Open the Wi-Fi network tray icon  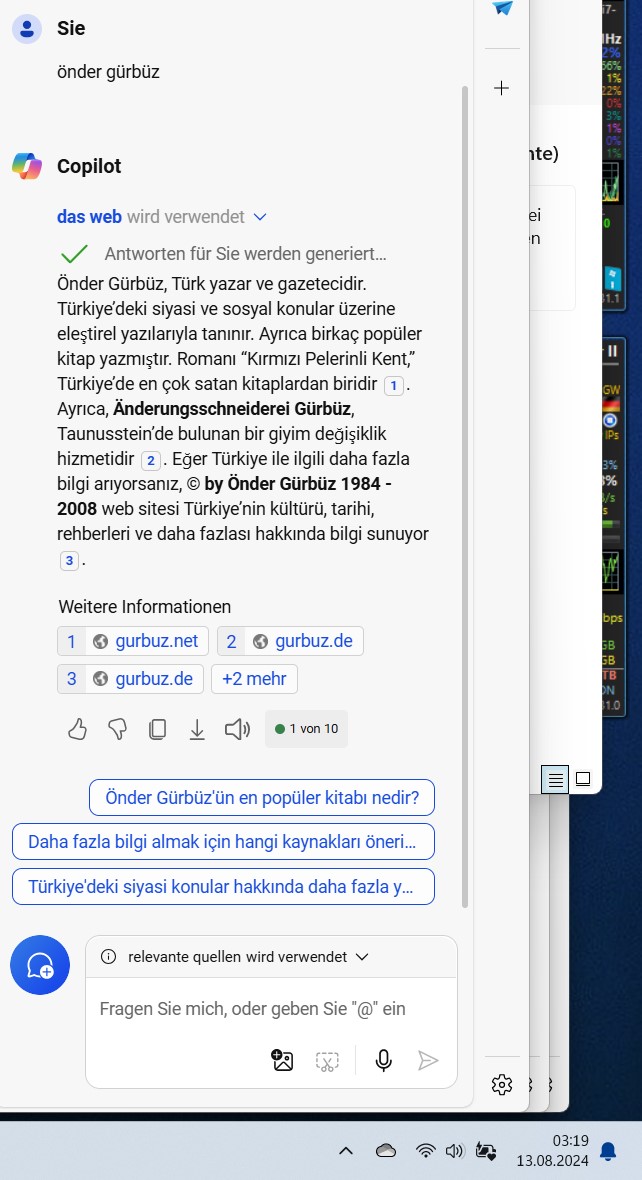coord(426,1151)
